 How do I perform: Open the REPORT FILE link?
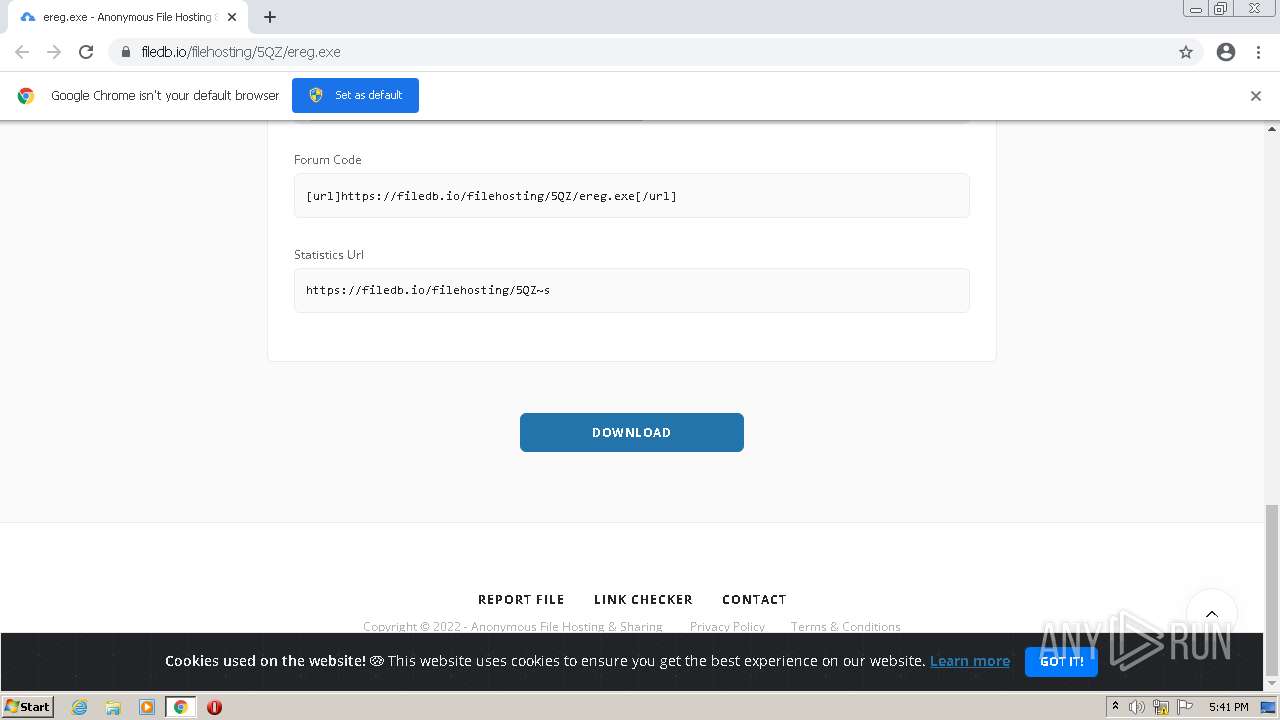point(521,599)
